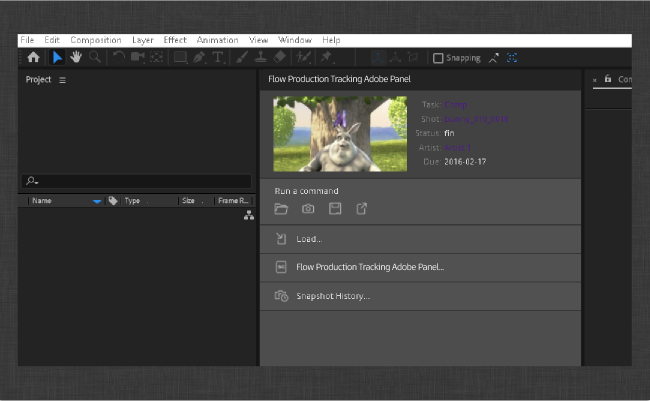Toggle the lock icon on Composition panel
The image size is (650, 401).
(608, 79)
